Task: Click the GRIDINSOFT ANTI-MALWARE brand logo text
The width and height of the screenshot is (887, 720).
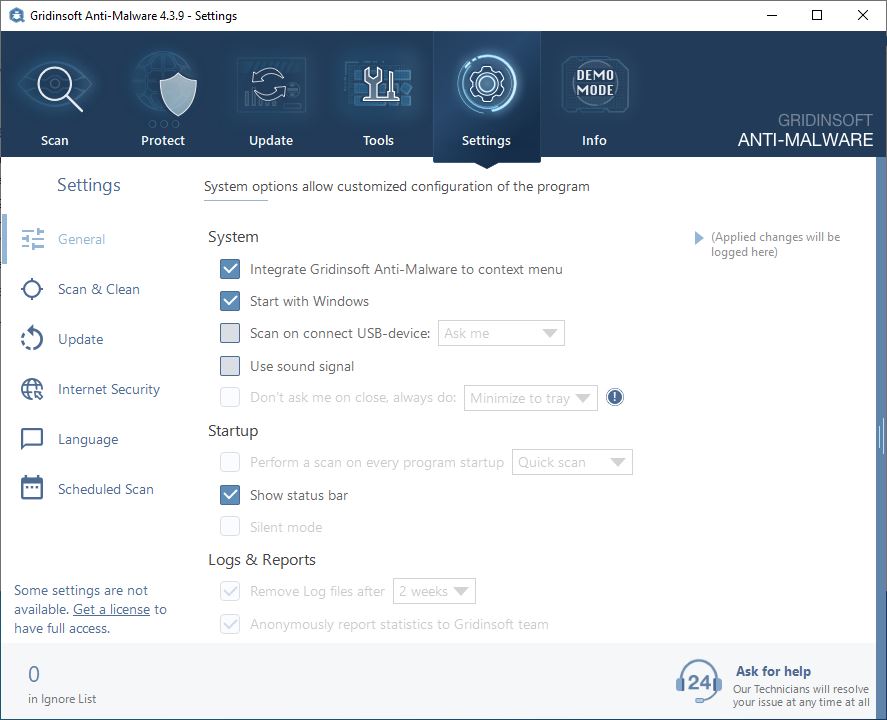Action: point(805,131)
